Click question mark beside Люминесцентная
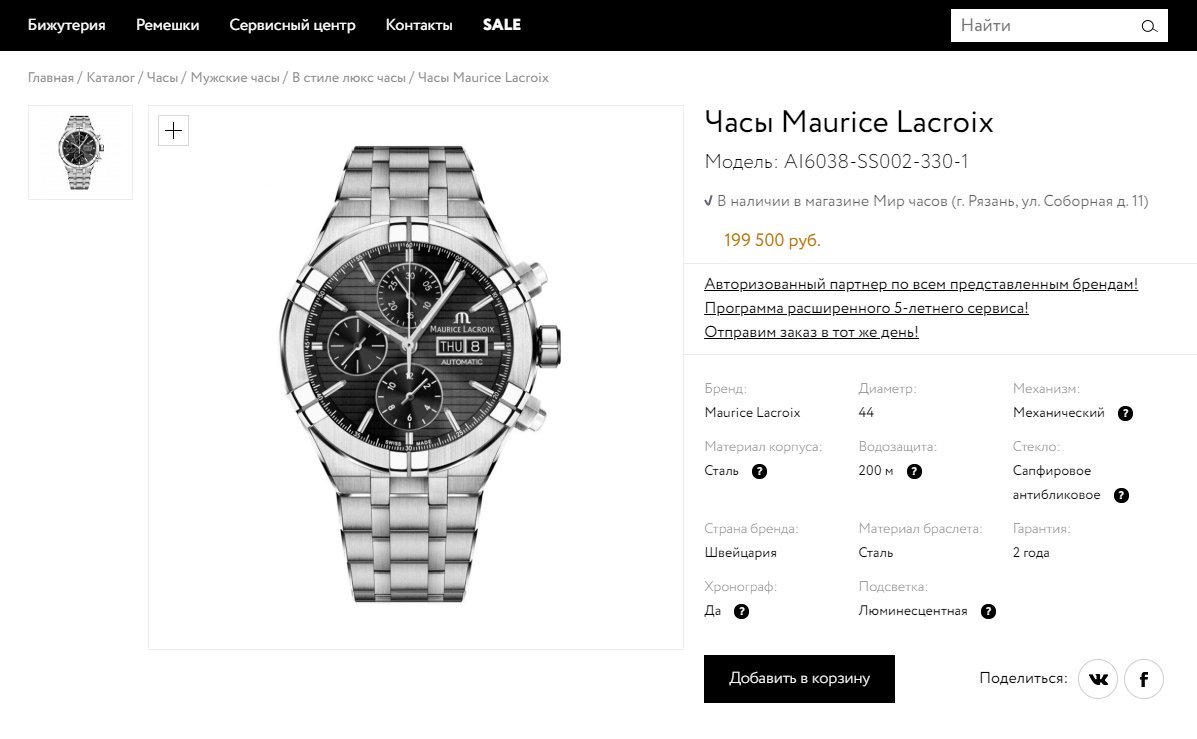 pyautogui.click(x=988, y=611)
